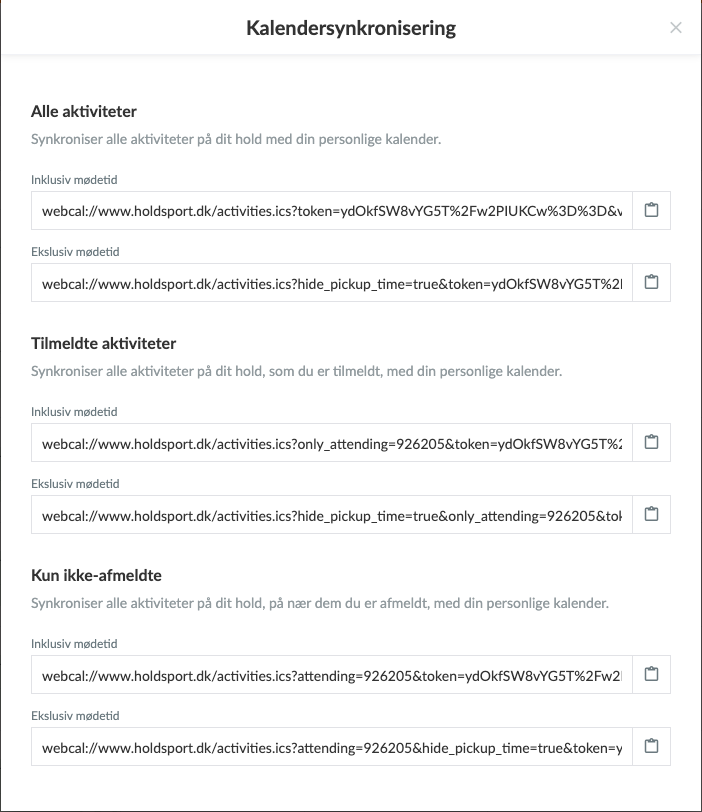Viewport: 702px width, 812px height.
Task: Click the description text under Tilmeldte aktiviteter
Action: click(x=296, y=371)
